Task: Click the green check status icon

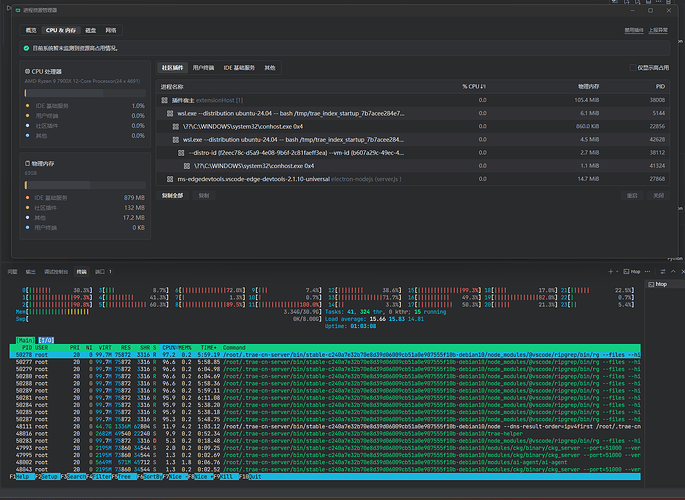Action: 26,48
